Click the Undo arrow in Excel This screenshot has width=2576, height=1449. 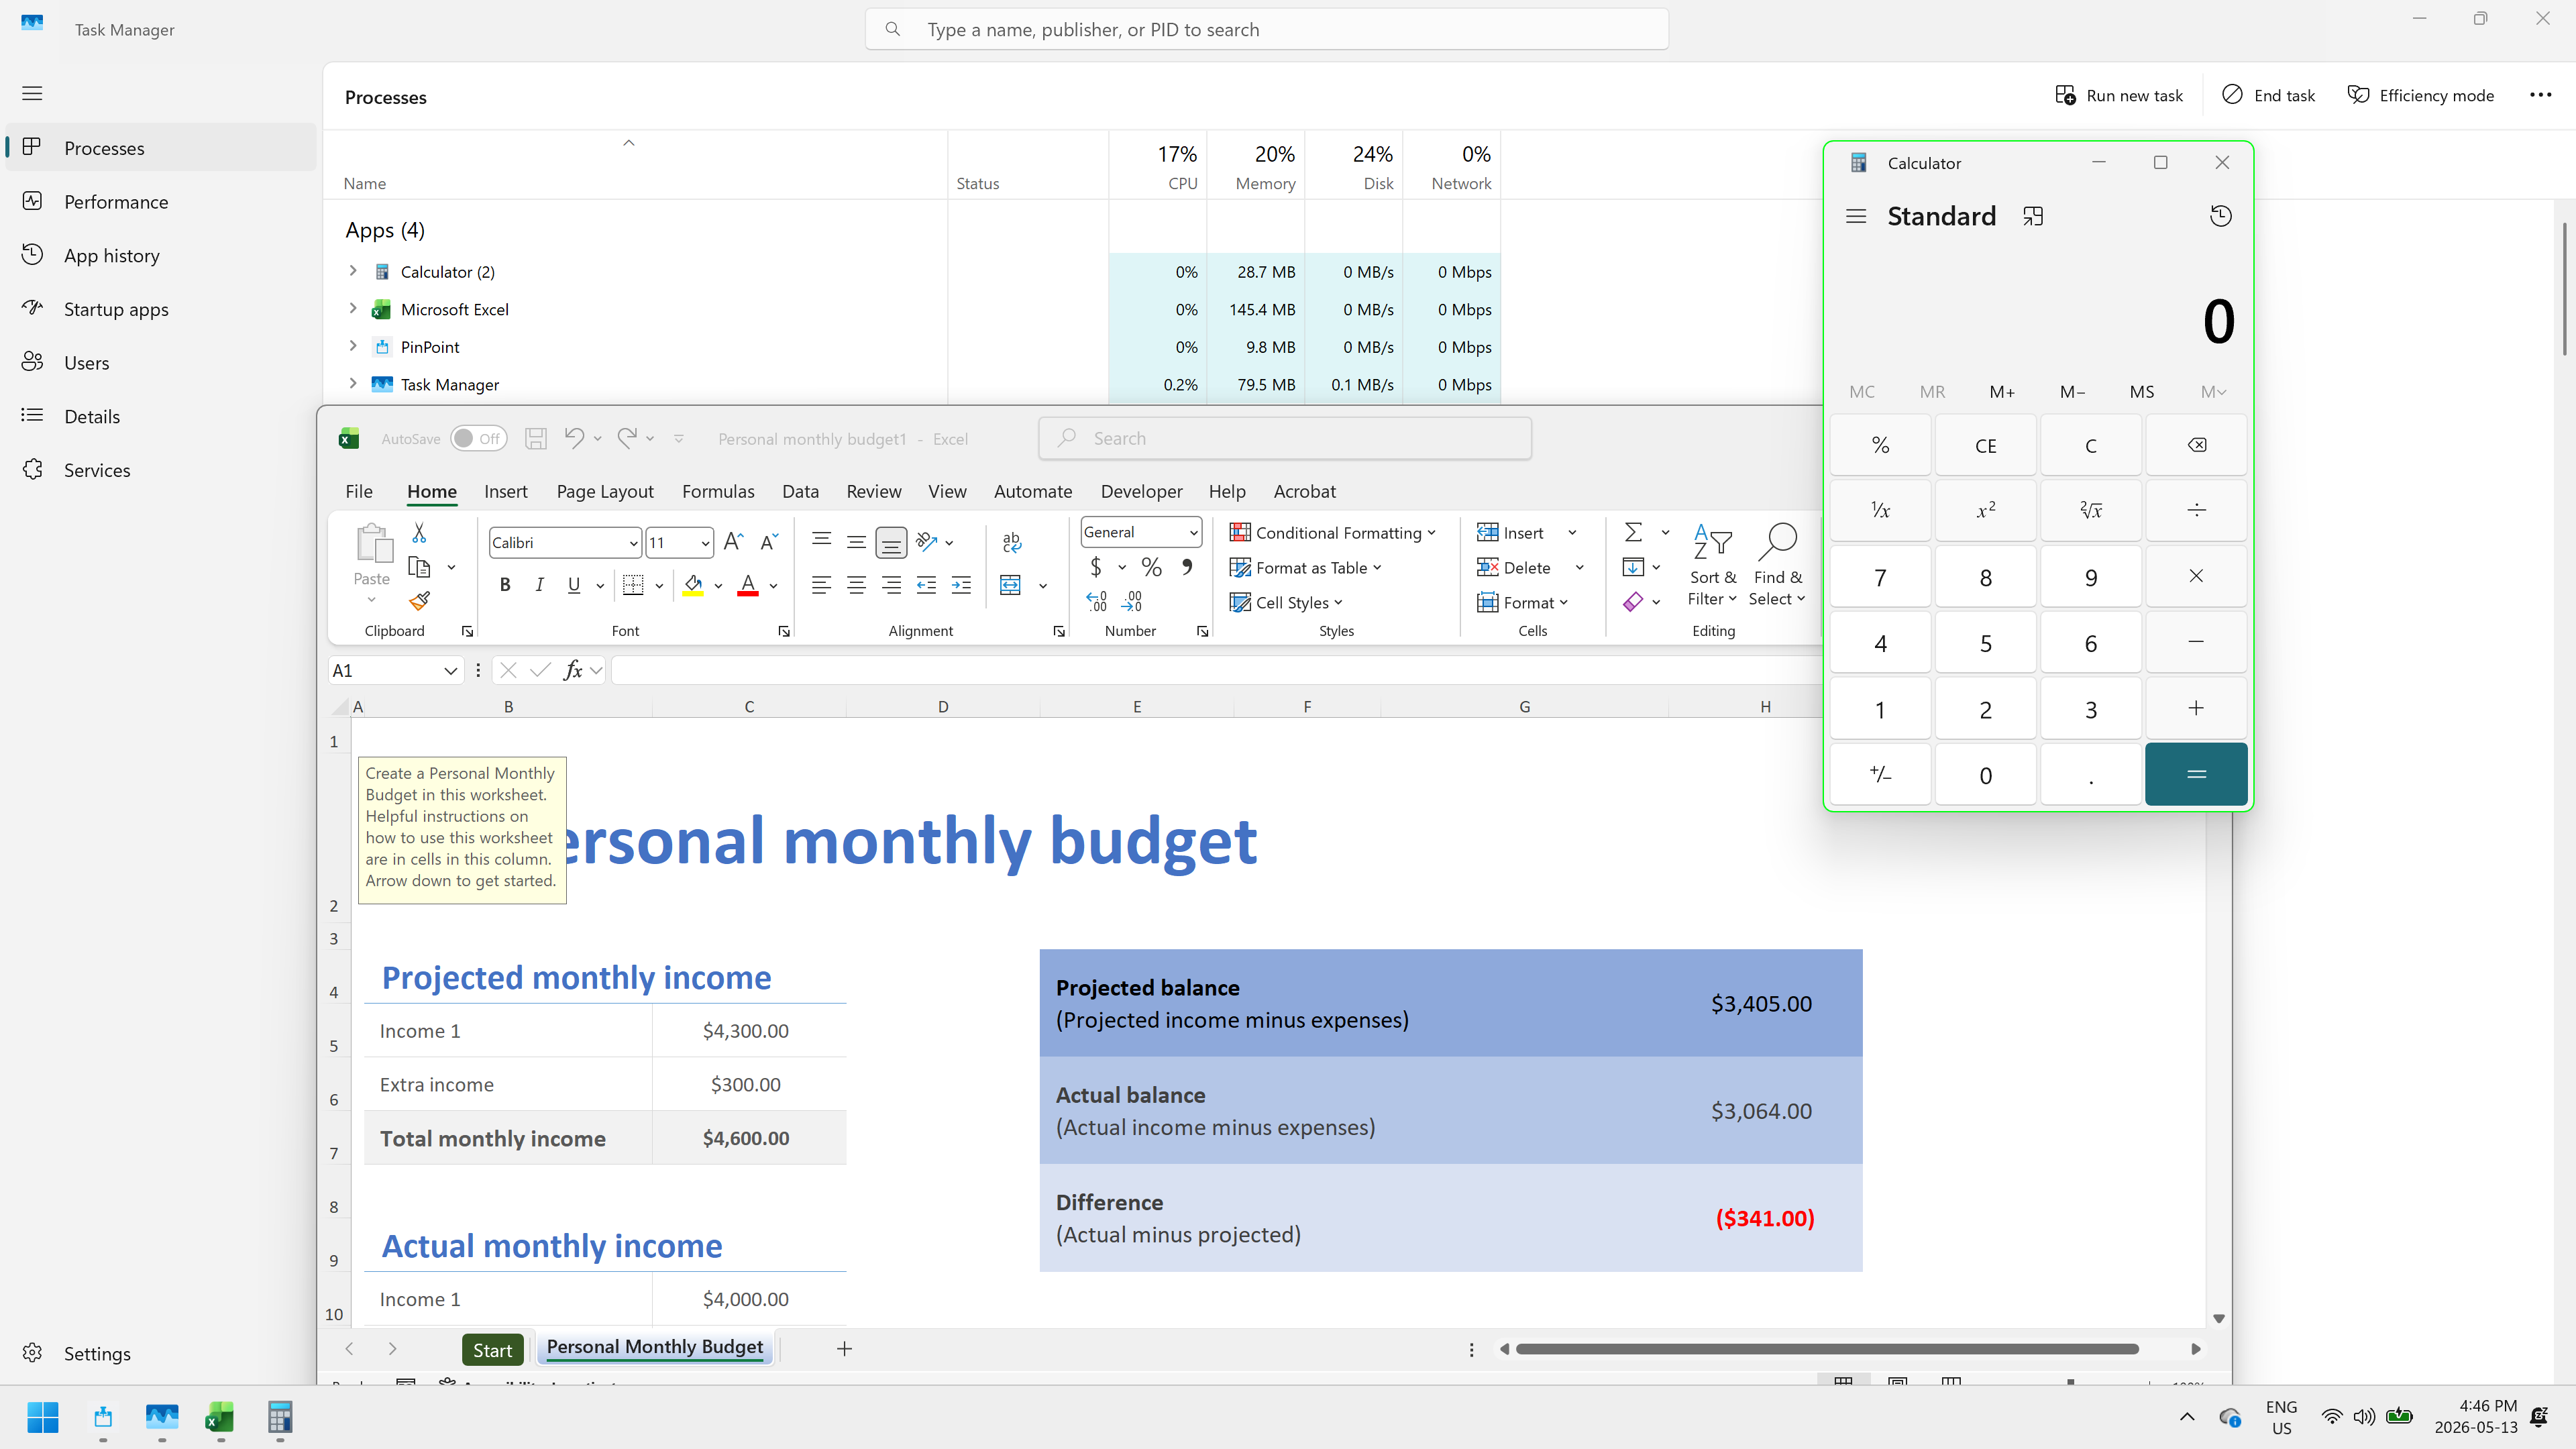(574, 438)
